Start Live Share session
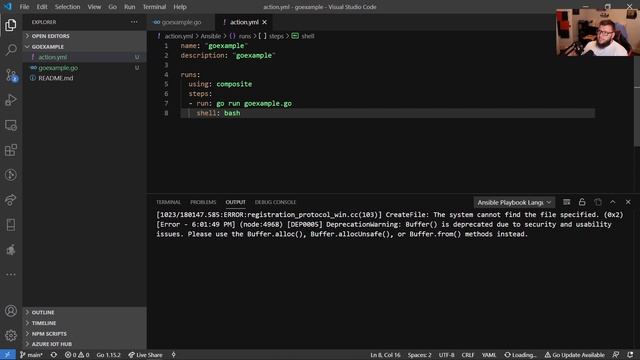The height and width of the screenshot is (360, 640). pos(145,355)
